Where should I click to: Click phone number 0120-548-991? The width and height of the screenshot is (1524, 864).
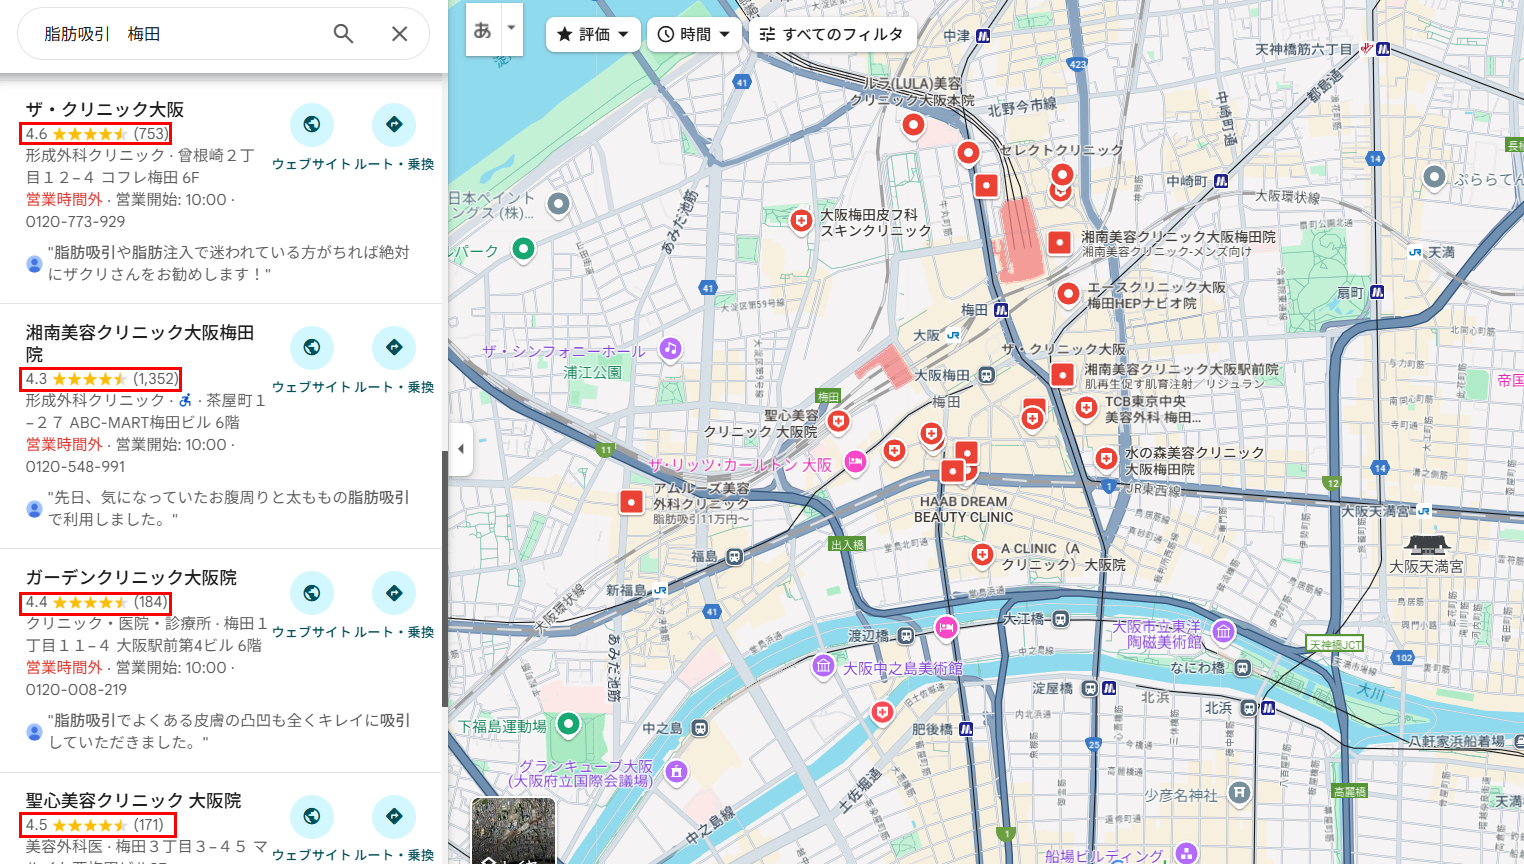76,466
